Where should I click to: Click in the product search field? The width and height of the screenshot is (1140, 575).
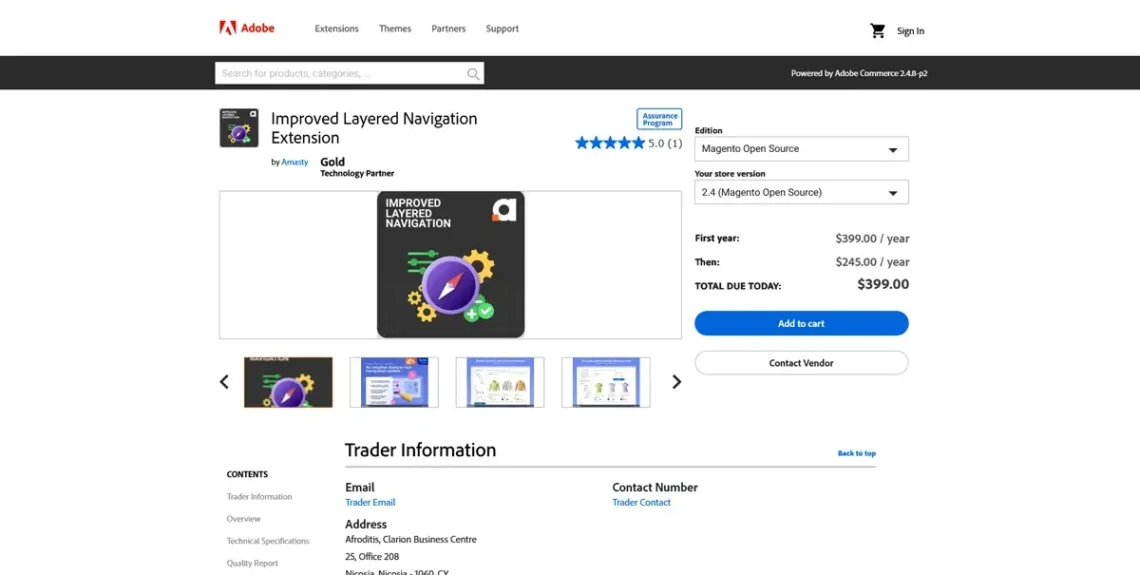(340, 73)
